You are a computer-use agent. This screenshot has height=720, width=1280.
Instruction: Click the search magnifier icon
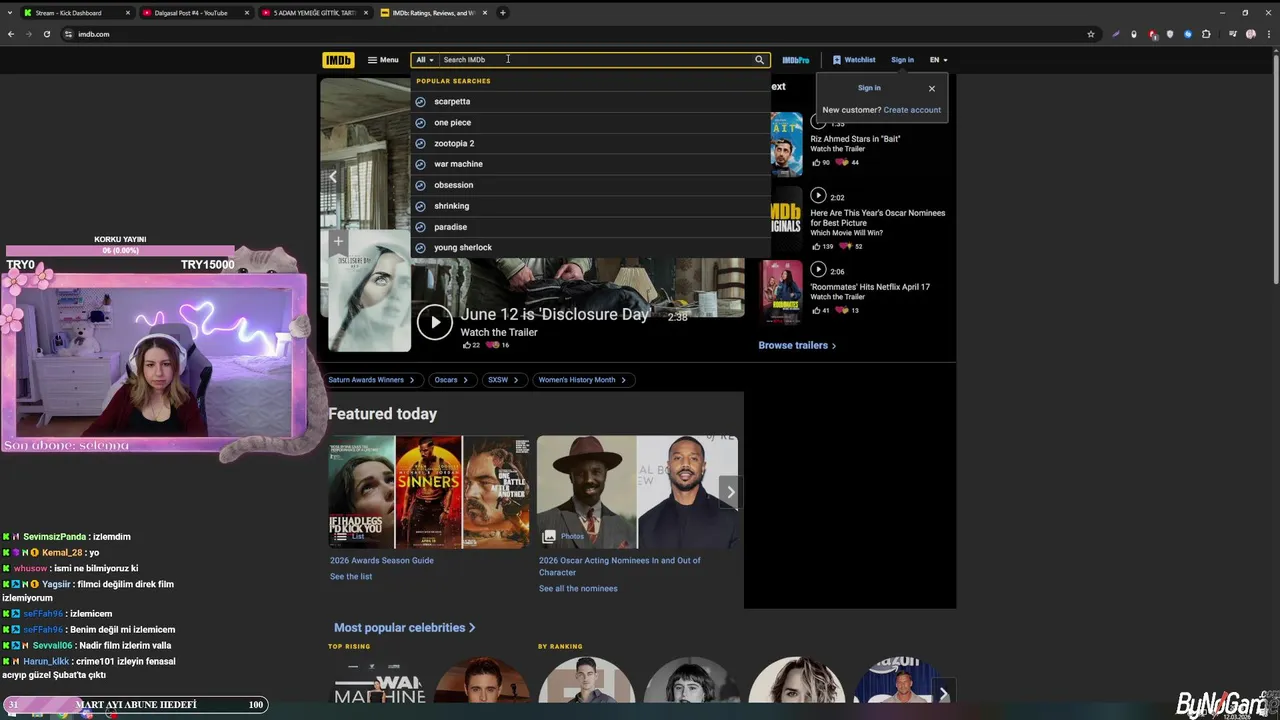(760, 60)
